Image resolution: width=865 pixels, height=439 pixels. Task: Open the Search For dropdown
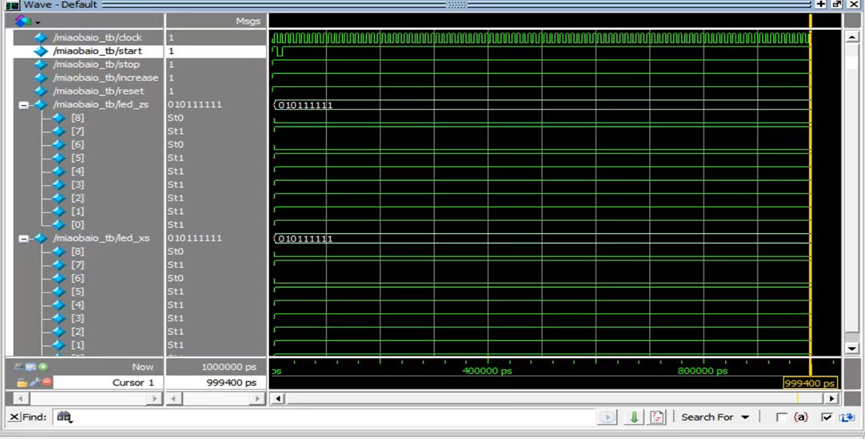point(714,417)
